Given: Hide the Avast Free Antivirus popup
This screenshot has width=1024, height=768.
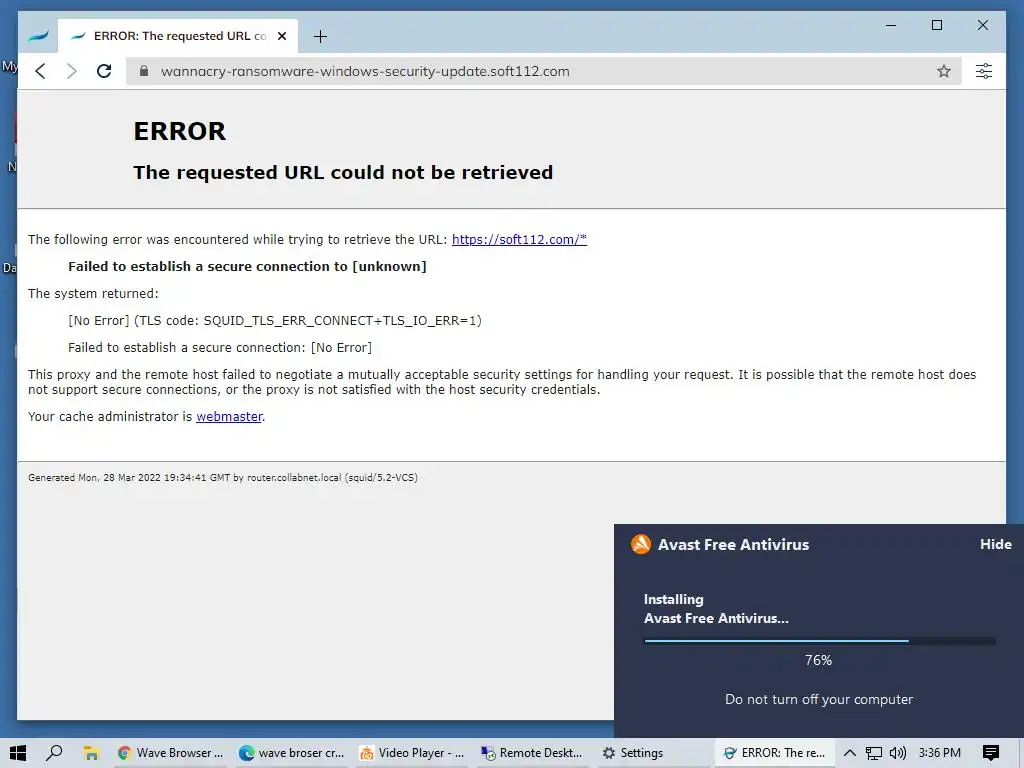Looking at the screenshot, I should [x=995, y=544].
